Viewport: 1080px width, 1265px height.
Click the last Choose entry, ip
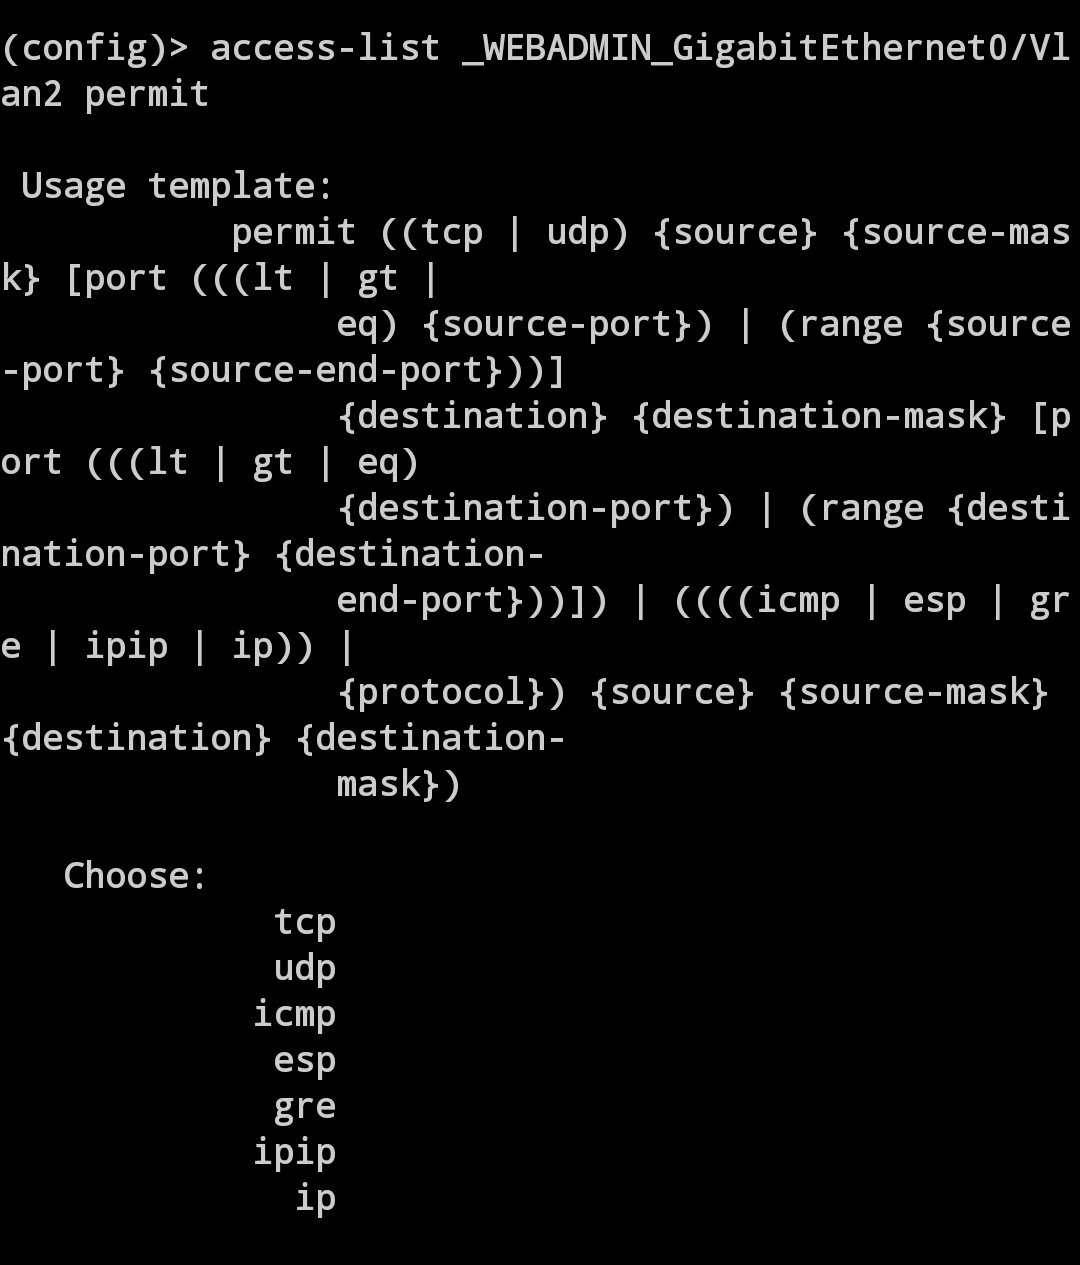point(315,1198)
